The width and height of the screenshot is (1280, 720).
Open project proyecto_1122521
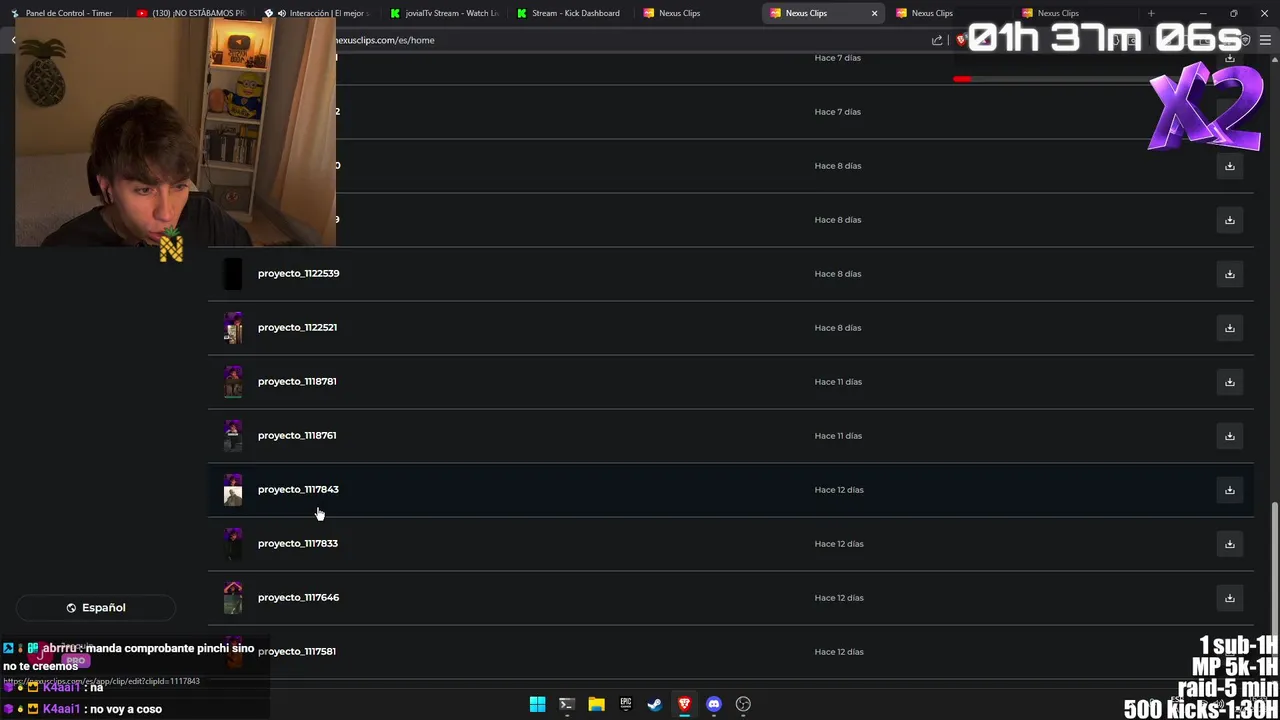[297, 328]
